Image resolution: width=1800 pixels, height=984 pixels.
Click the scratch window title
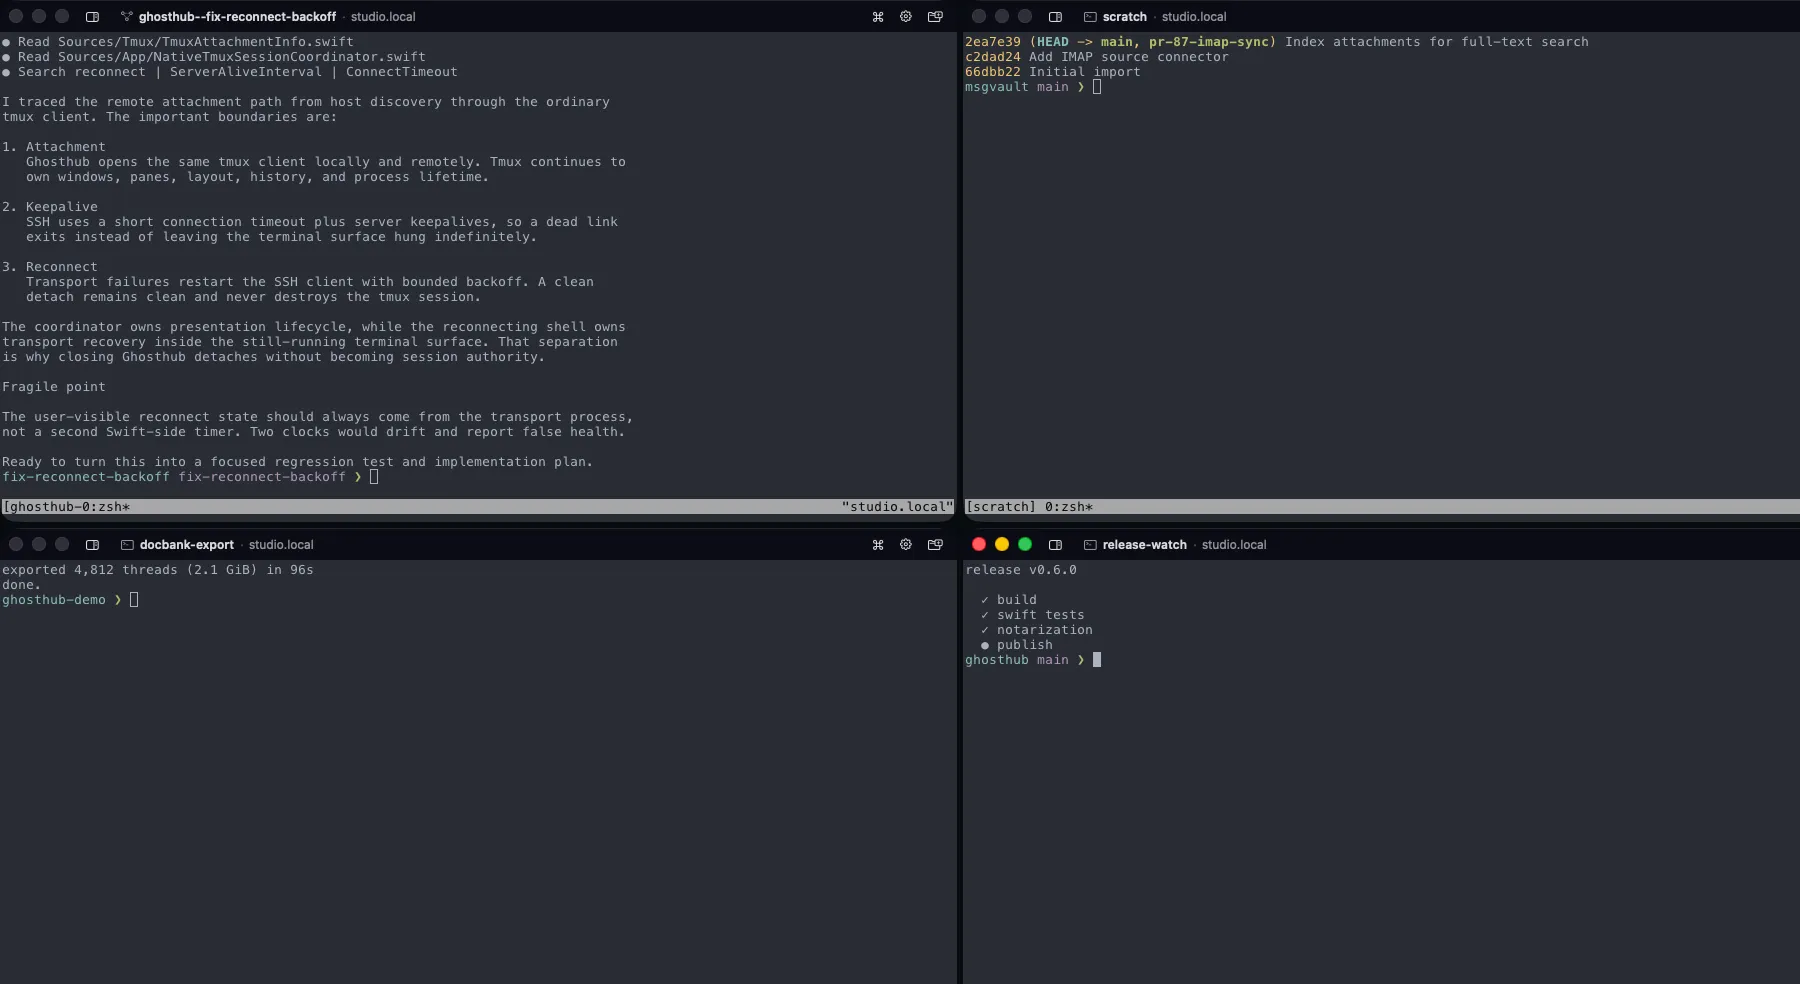click(x=1124, y=17)
